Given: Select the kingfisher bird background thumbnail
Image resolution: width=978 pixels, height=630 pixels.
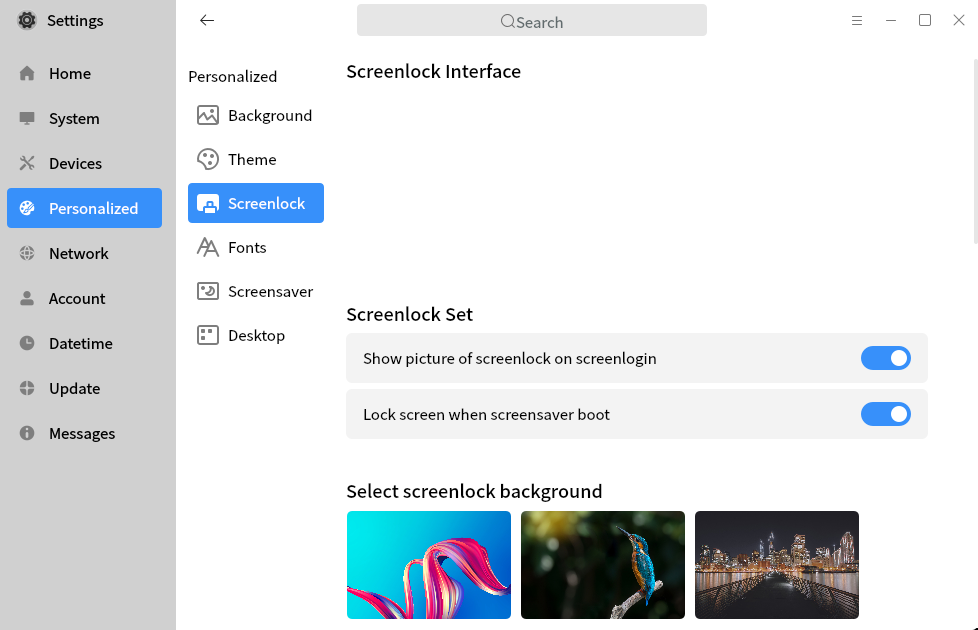Looking at the screenshot, I should [603, 565].
